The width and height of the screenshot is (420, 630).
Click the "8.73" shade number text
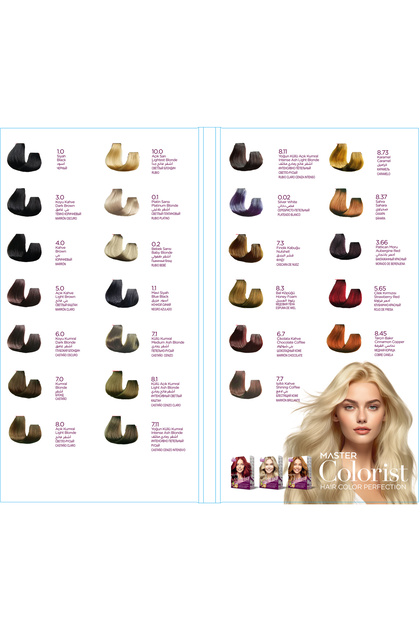[383, 152]
